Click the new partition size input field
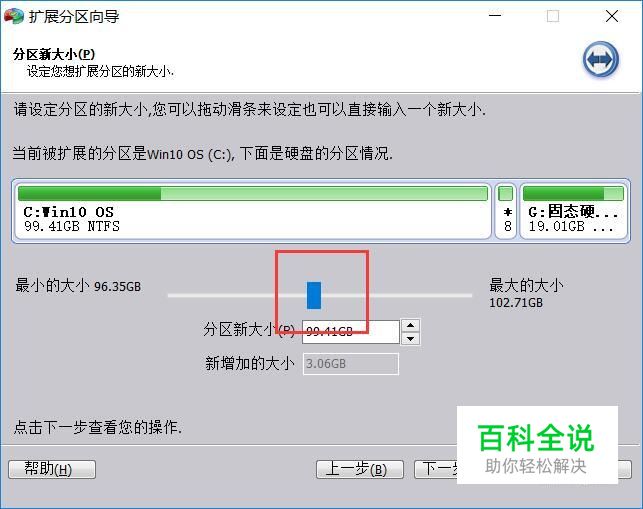Viewport: 643px width, 509px height. [351, 332]
